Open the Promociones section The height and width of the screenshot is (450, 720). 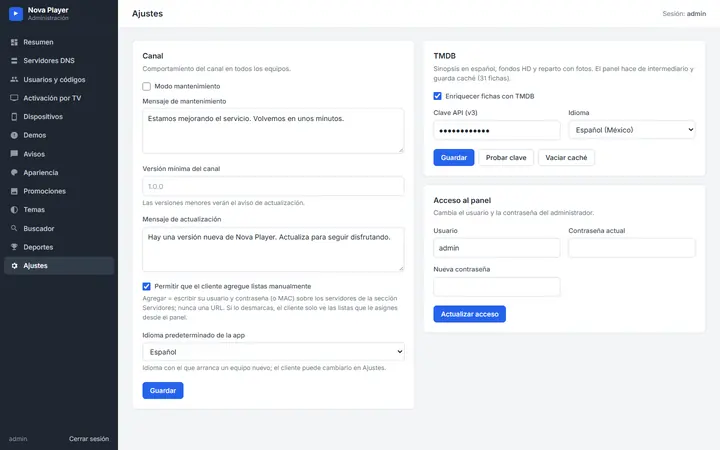(x=59, y=191)
